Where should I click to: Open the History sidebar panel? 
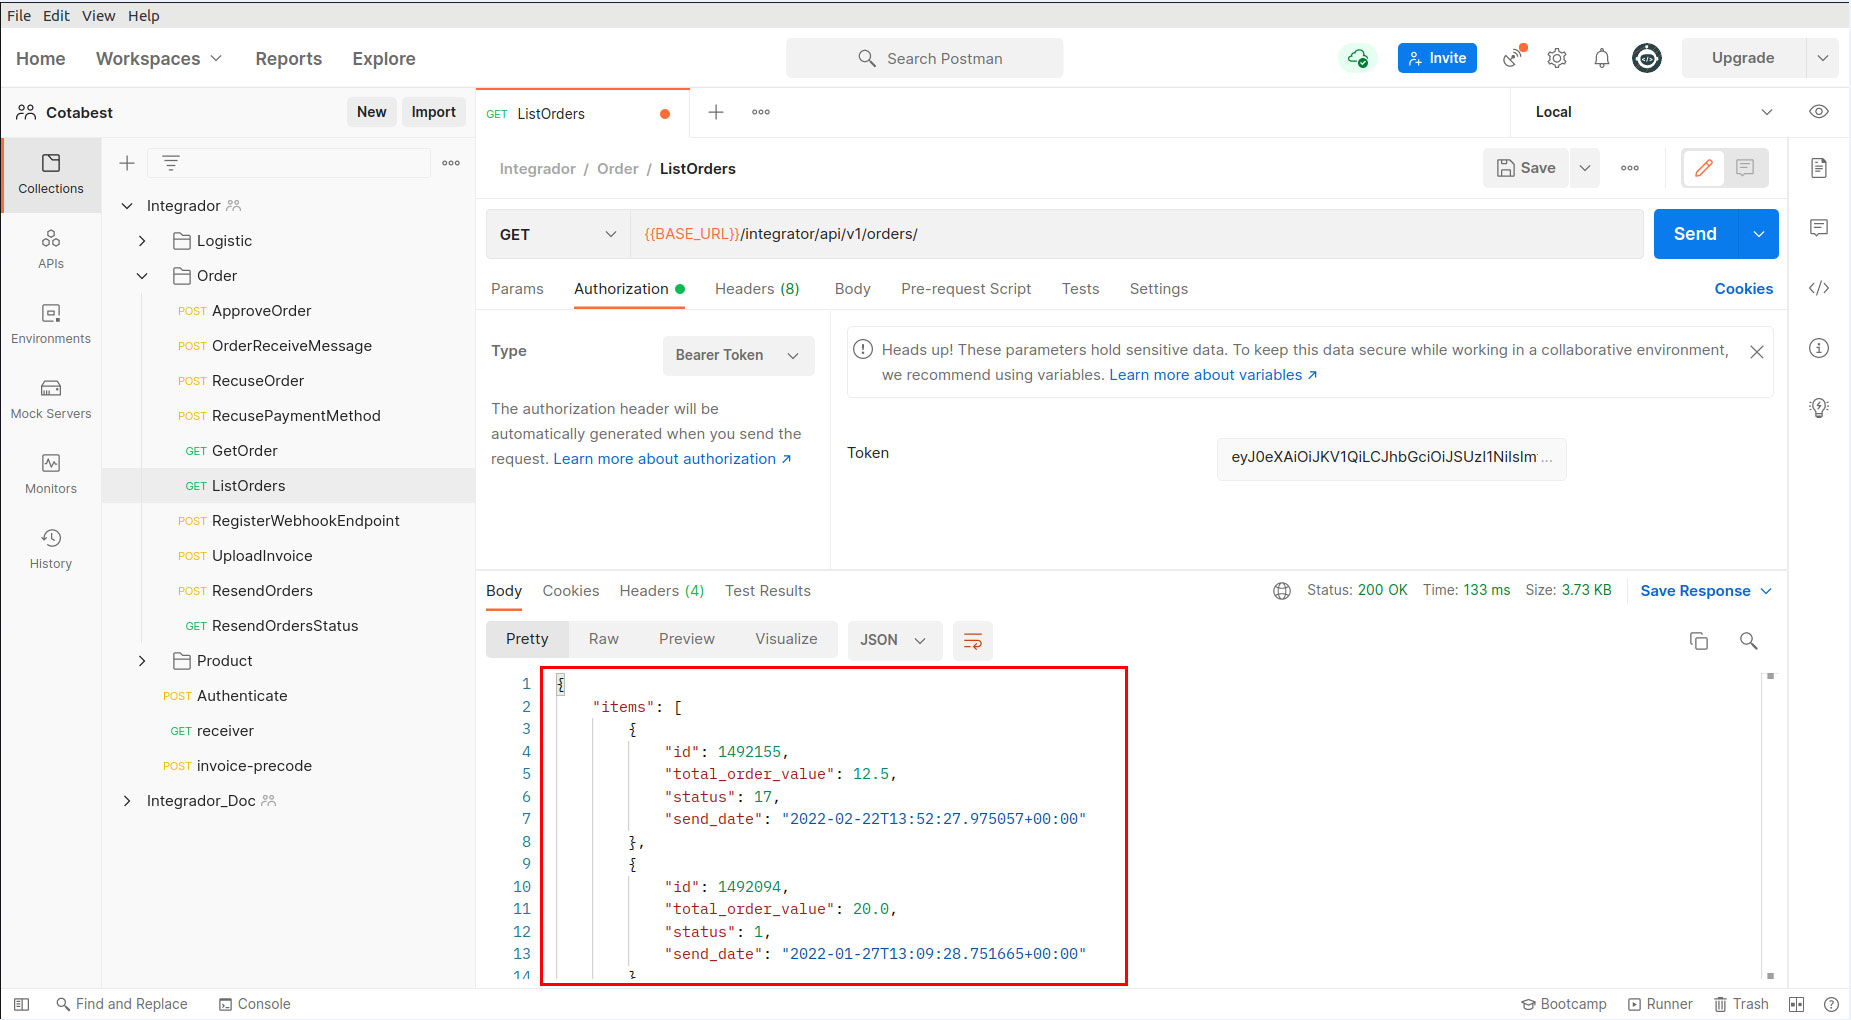(51, 549)
